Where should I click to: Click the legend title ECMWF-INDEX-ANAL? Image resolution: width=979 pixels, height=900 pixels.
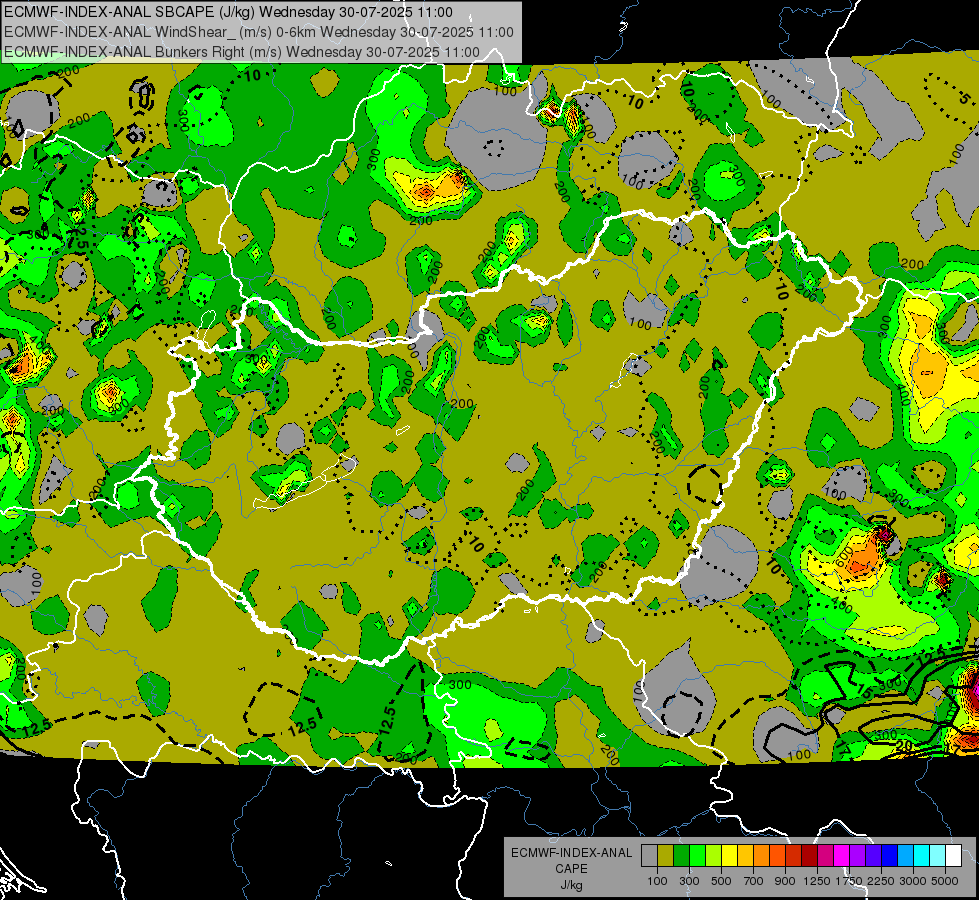coord(571,853)
